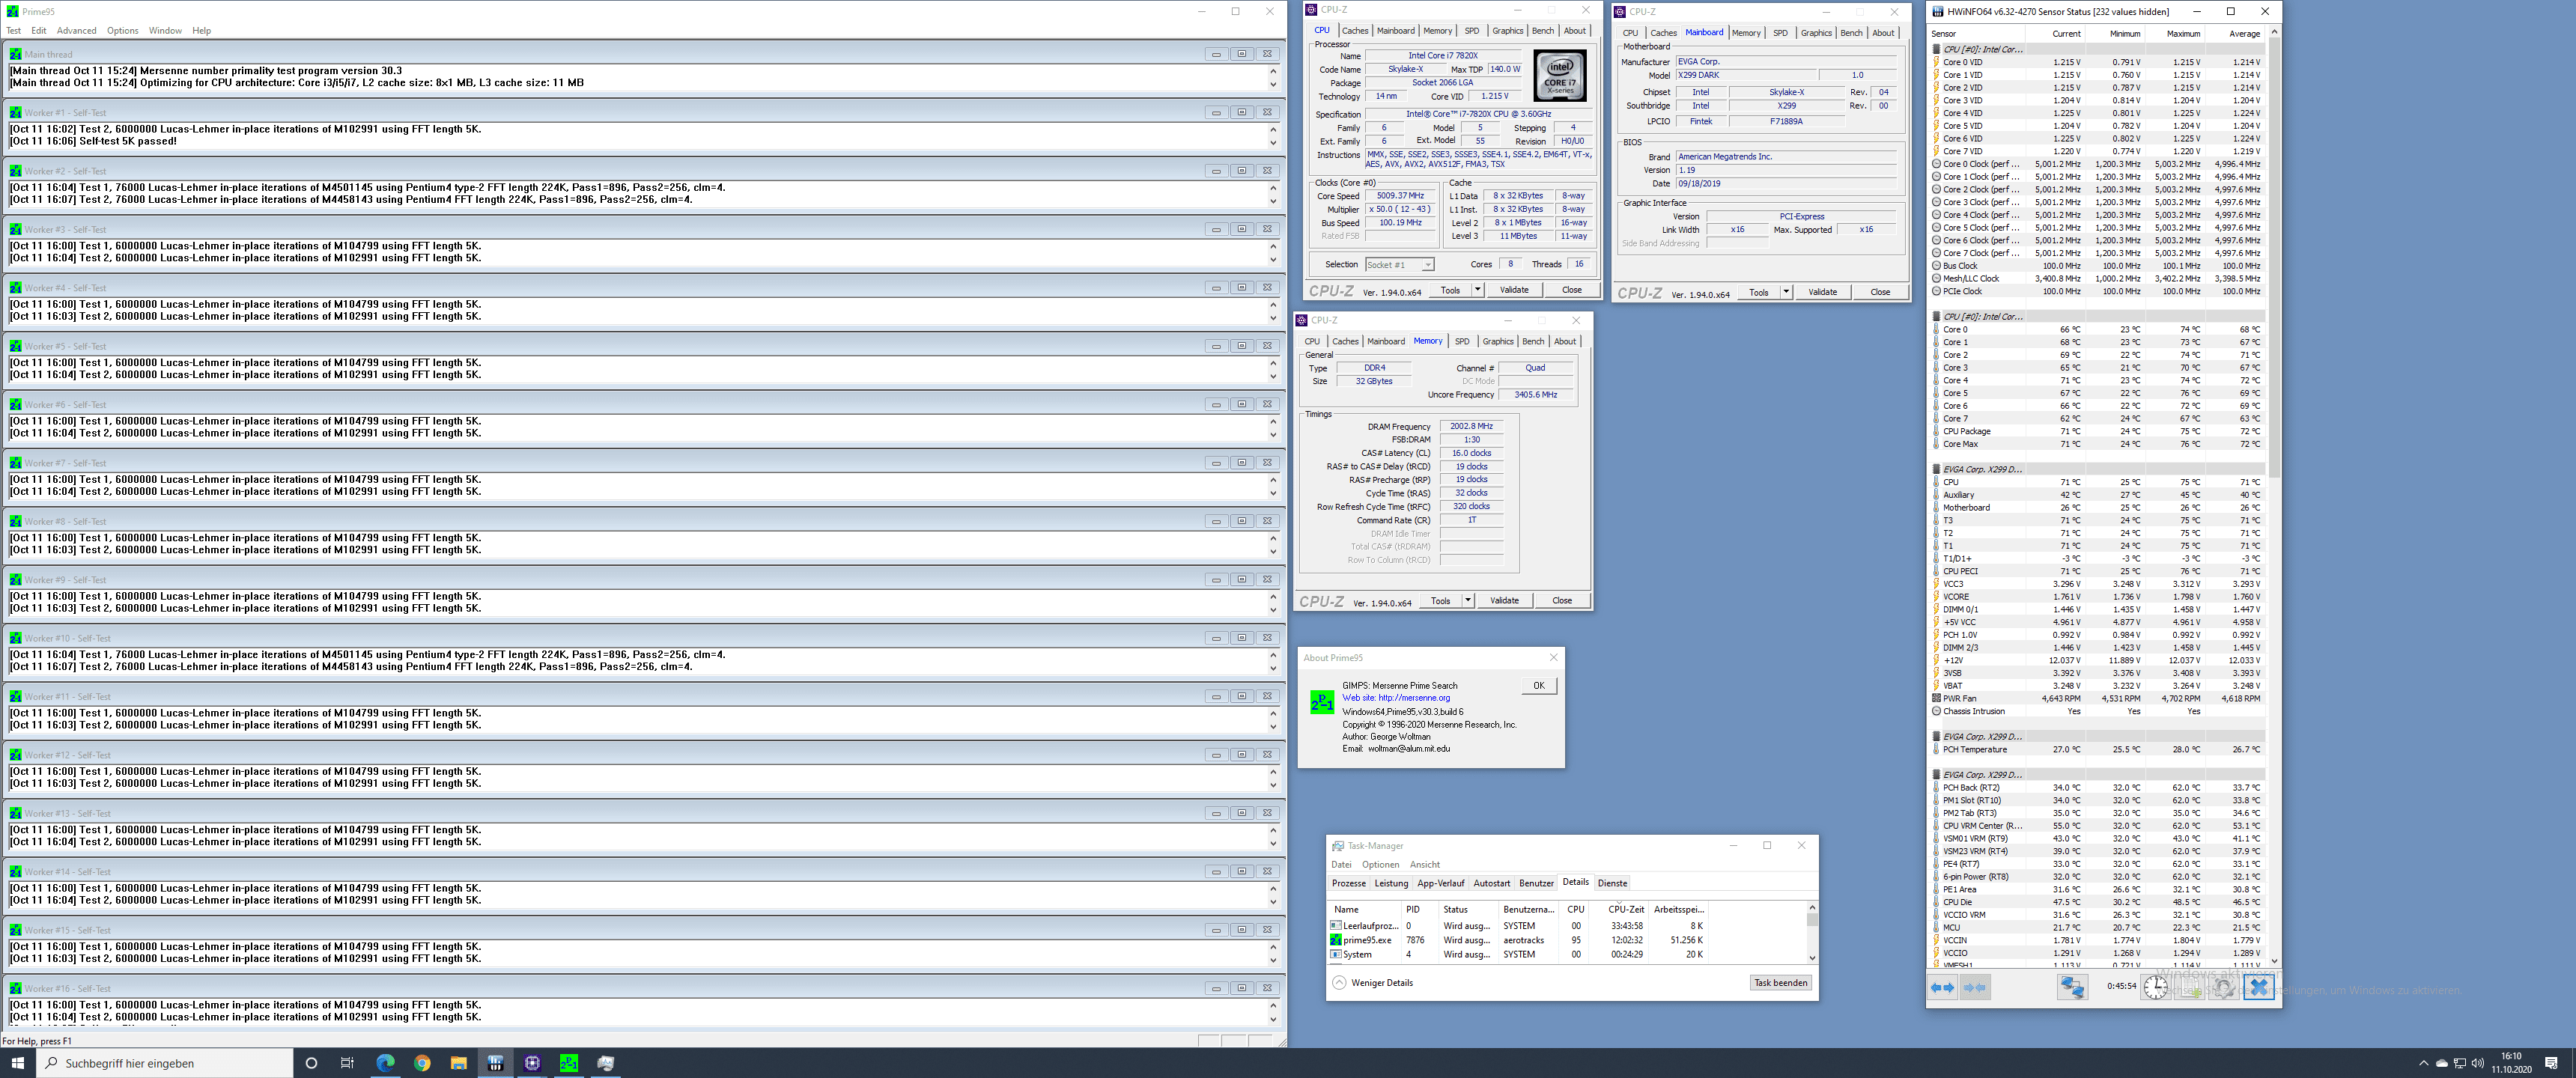Image resolution: width=2576 pixels, height=1078 pixels.
Task: Open Tools dropdown arrow in CPU-Z Mainboard window
Action: (x=1785, y=292)
